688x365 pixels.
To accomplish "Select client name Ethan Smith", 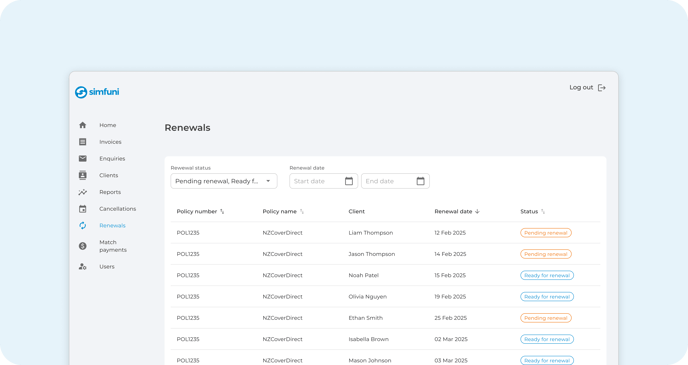I will (x=366, y=318).
